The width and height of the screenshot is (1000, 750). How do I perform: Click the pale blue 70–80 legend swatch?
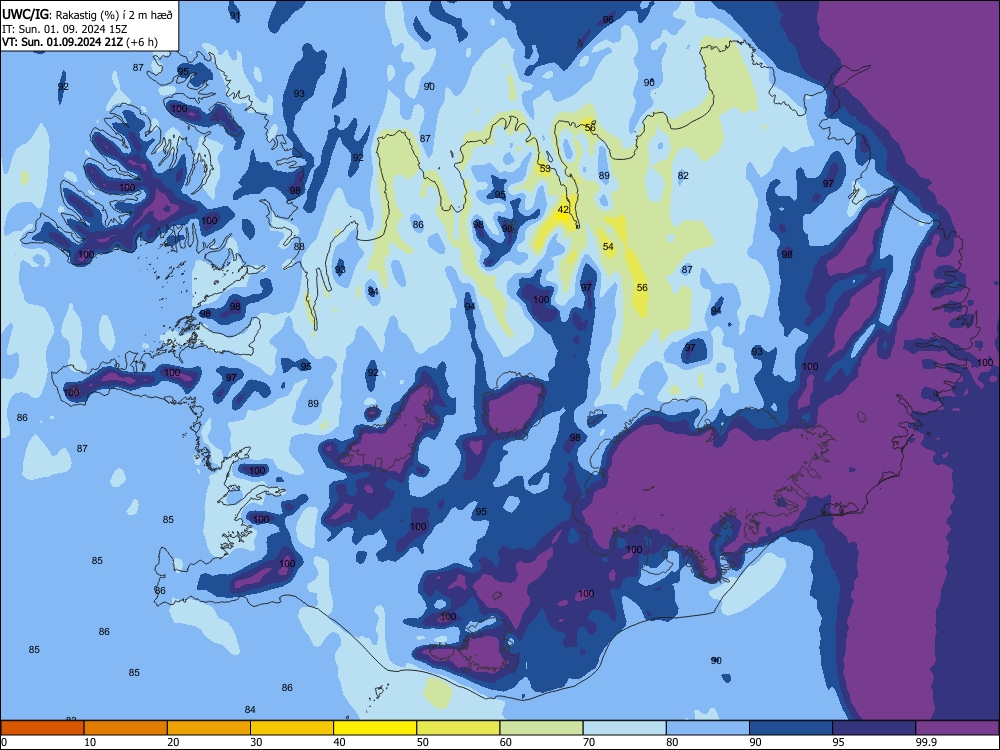(625, 728)
